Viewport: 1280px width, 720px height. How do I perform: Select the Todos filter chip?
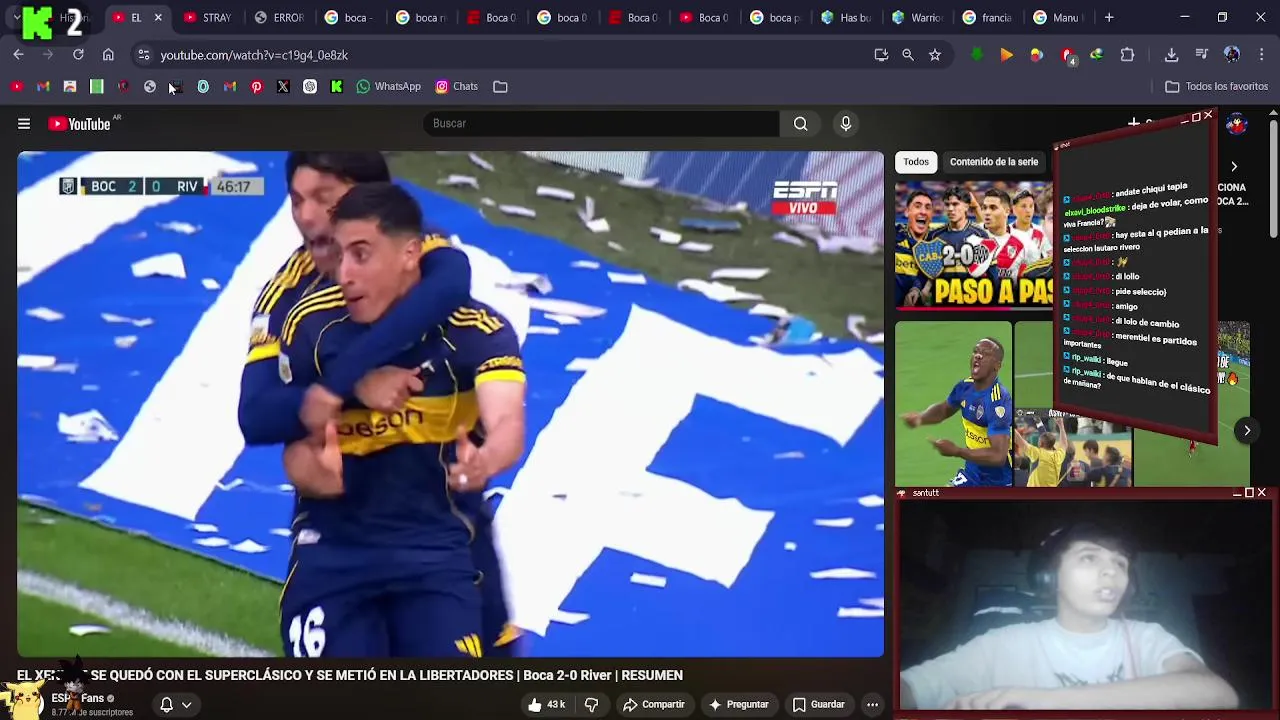pyautogui.click(x=916, y=162)
